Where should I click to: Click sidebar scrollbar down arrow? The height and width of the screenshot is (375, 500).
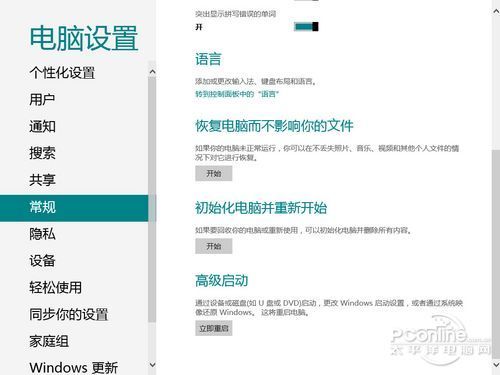click(152, 365)
